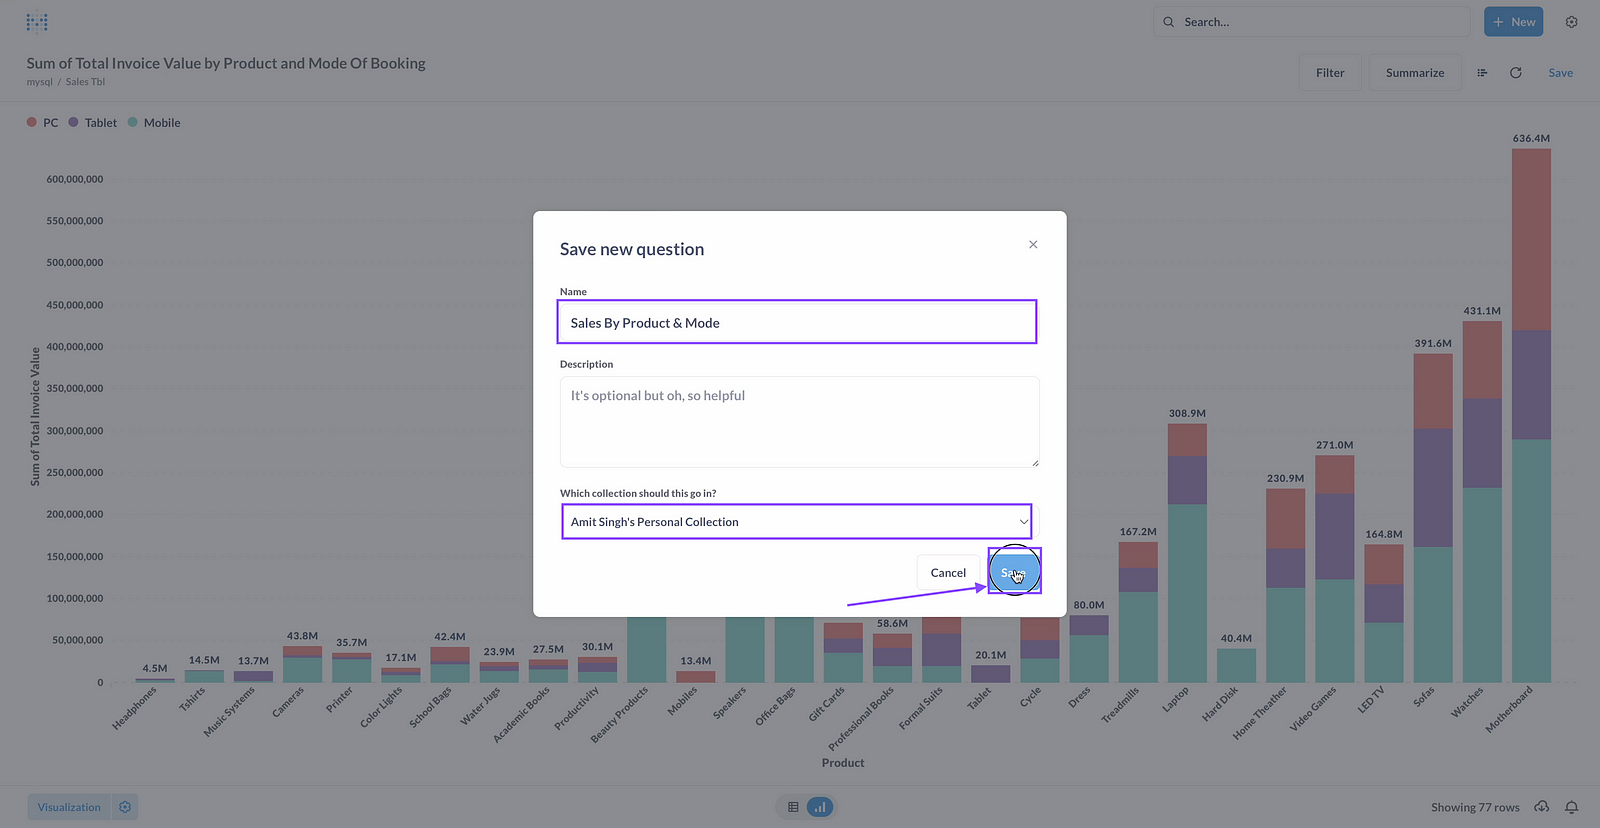Image resolution: width=1600 pixels, height=828 pixels.
Task: Open the Summarize panel
Action: 1414,73
